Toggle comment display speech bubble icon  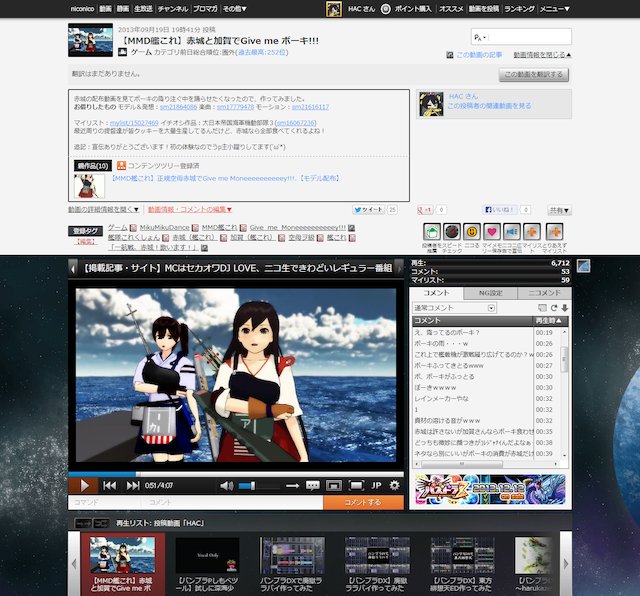click(312, 485)
